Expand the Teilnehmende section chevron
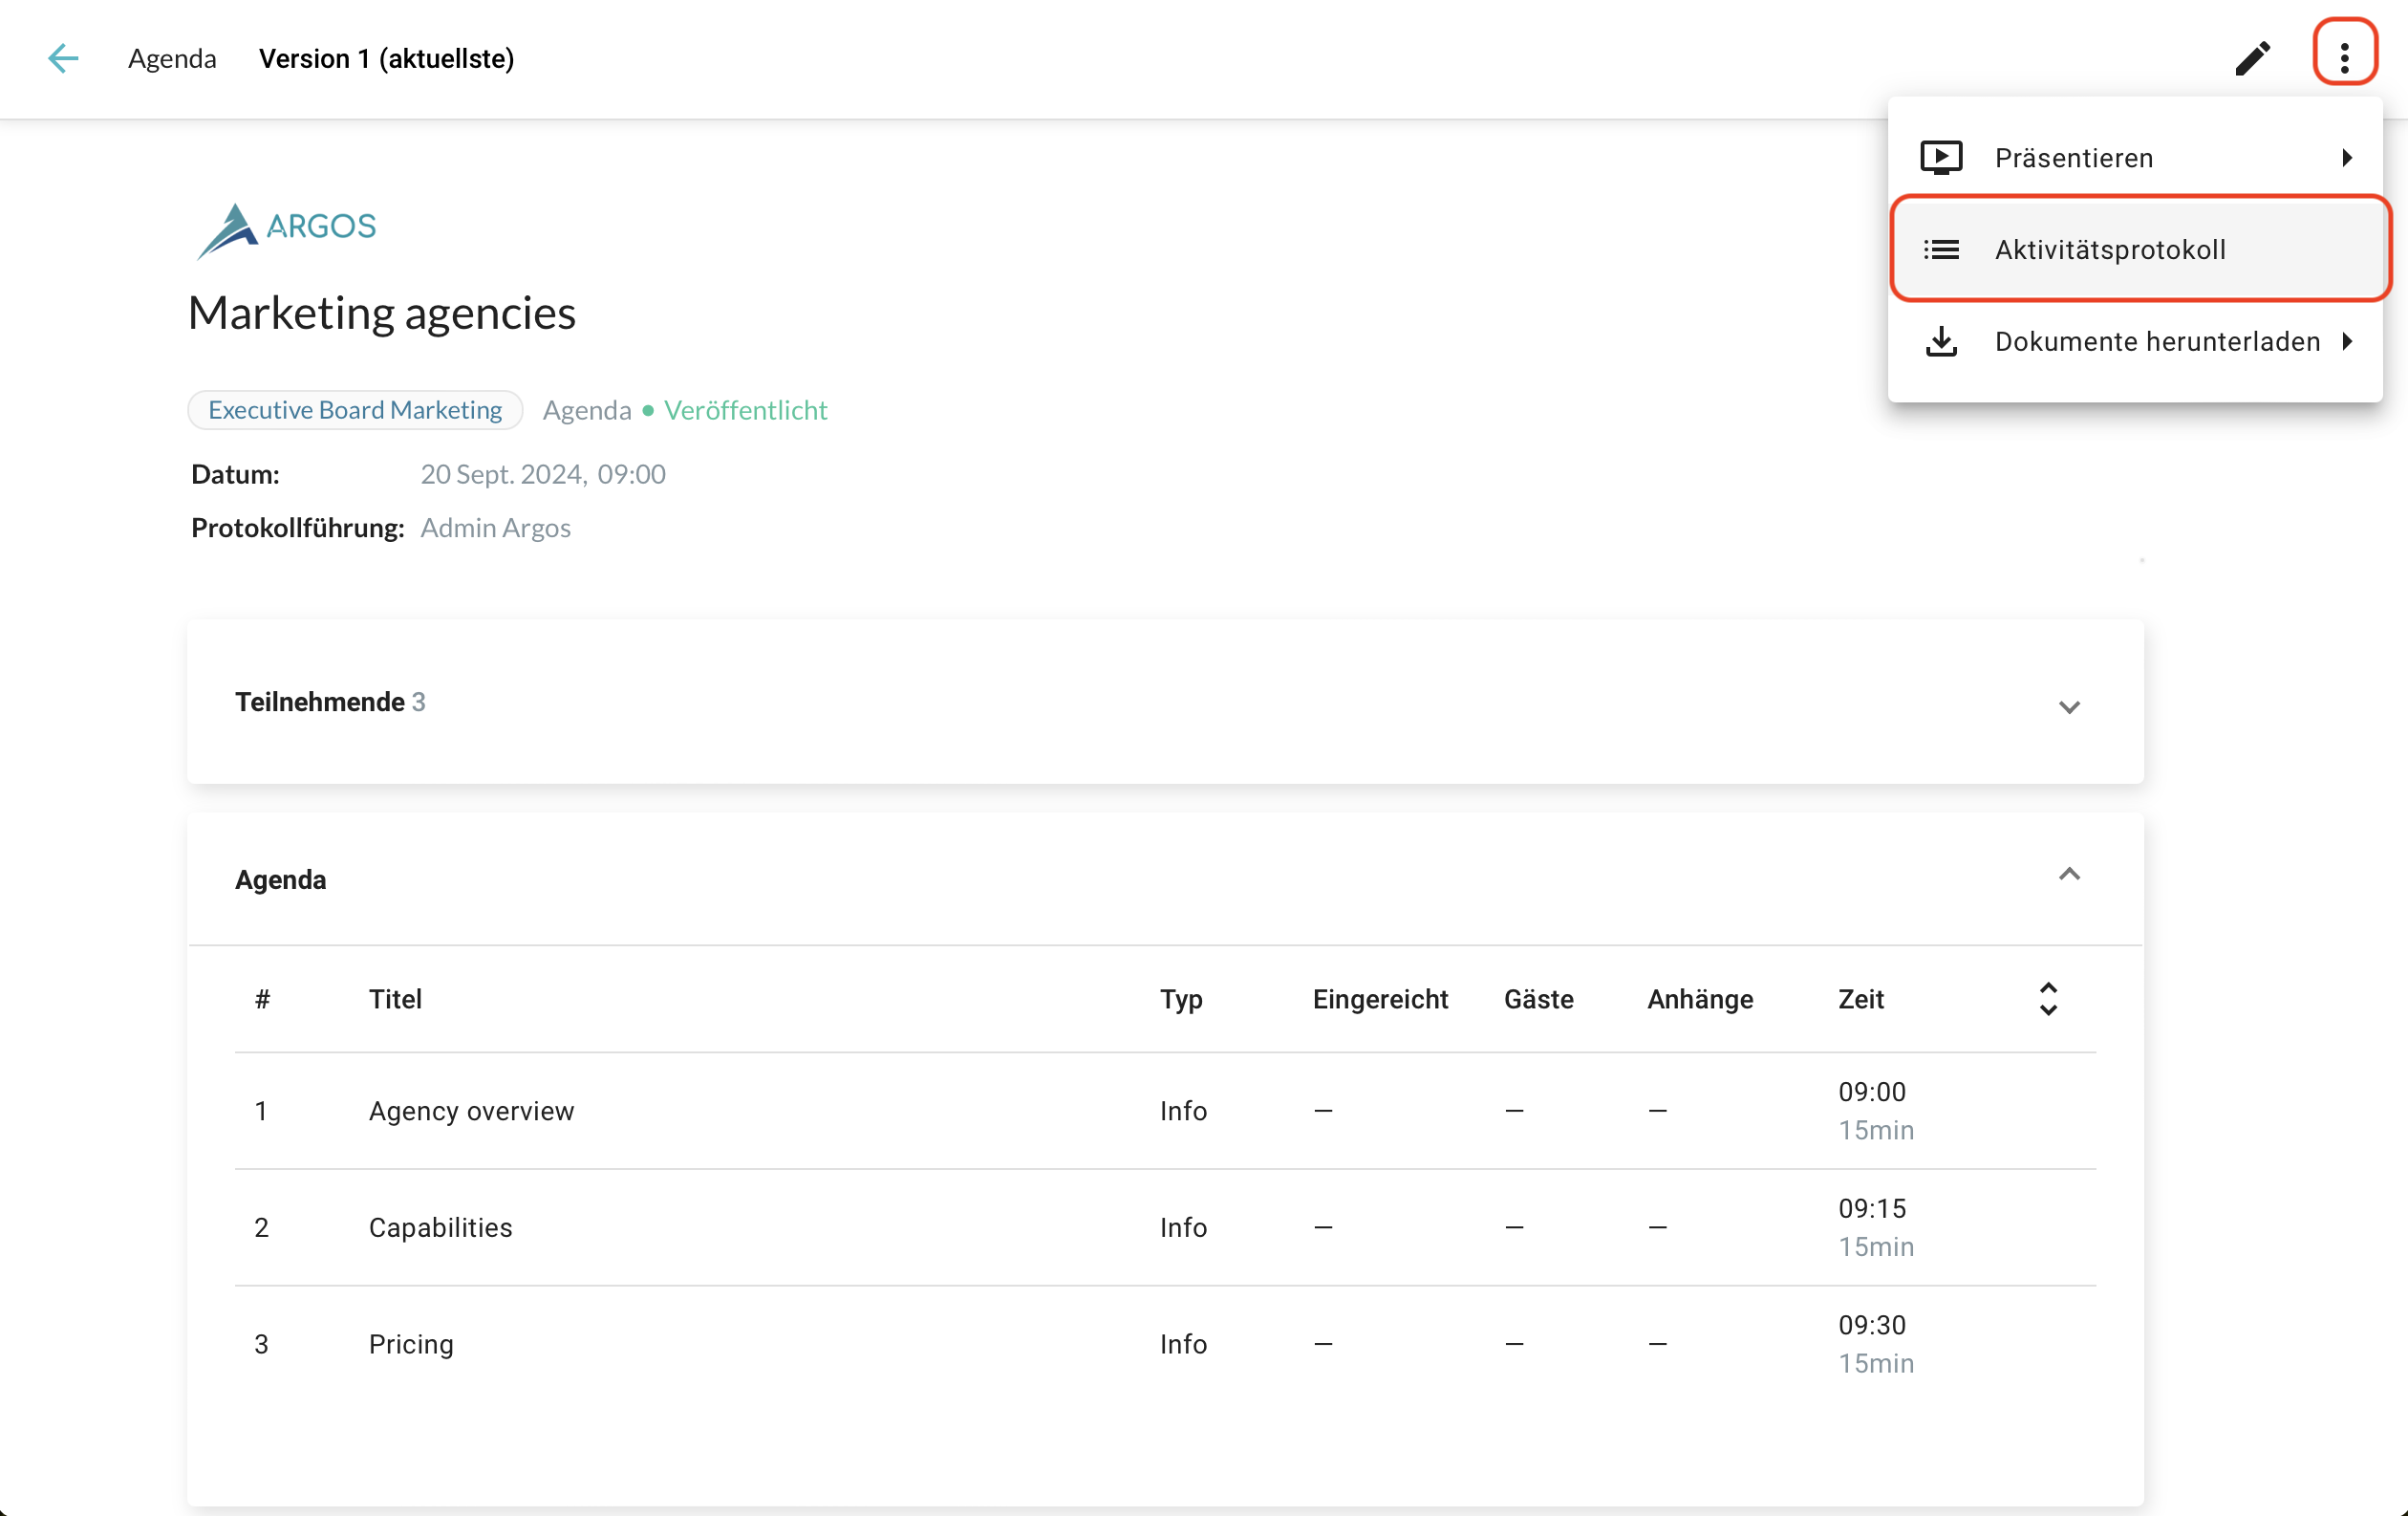Image resolution: width=2408 pixels, height=1516 pixels. [x=2068, y=707]
